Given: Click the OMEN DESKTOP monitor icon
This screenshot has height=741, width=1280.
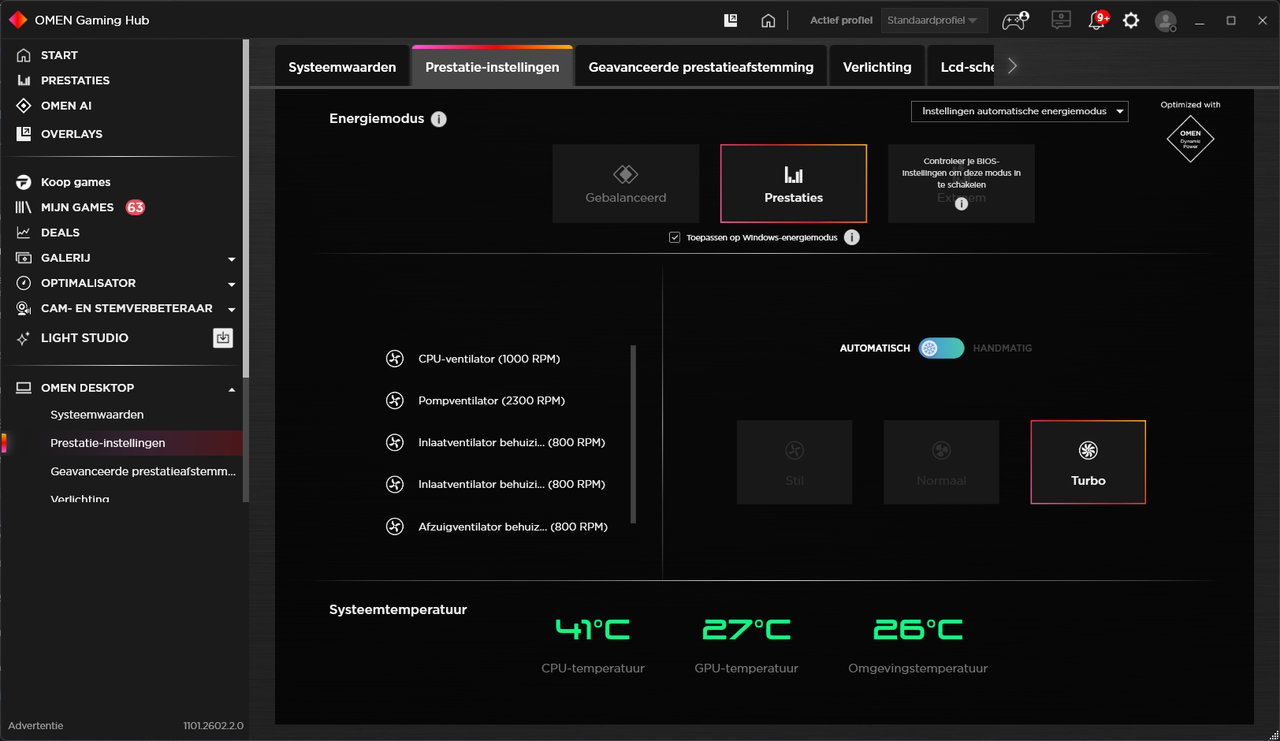Looking at the screenshot, I should point(24,388).
